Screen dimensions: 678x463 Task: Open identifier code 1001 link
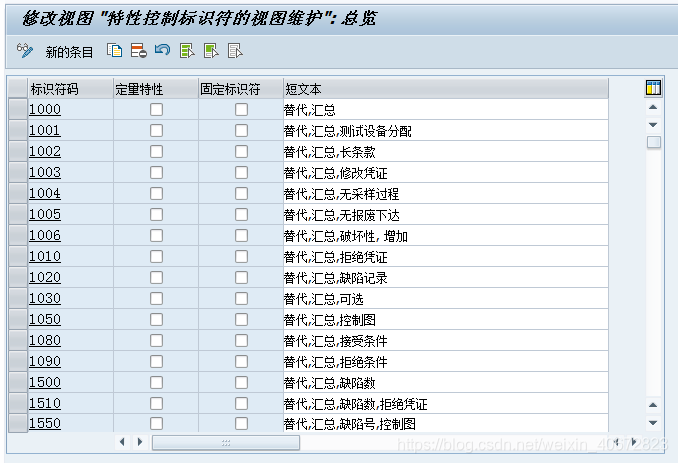point(45,131)
